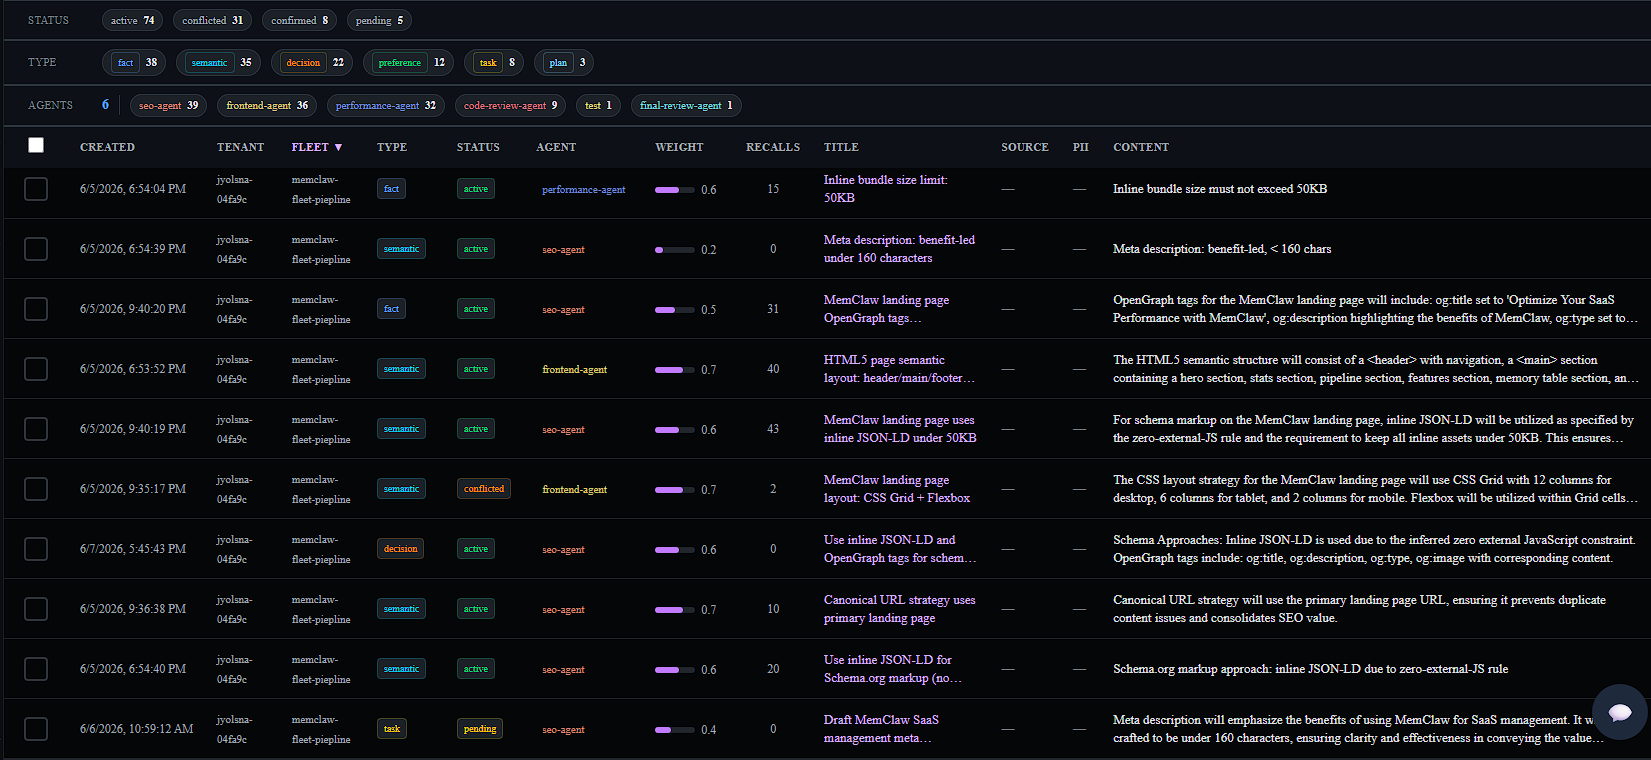Click created date 6/6/2026, 10:59:12 AM
The image size is (1651, 760).
tap(137, 729)
